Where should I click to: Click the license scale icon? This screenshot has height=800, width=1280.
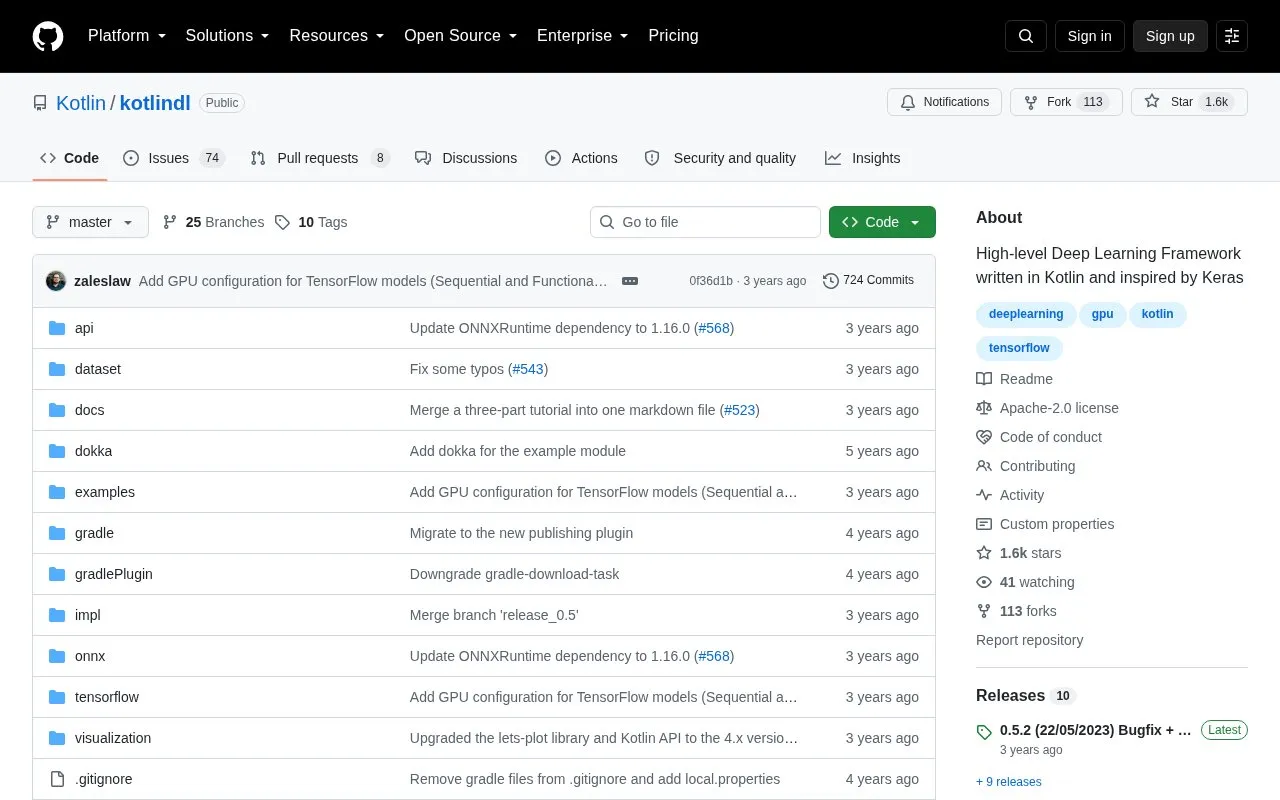(x=984, y=408)
